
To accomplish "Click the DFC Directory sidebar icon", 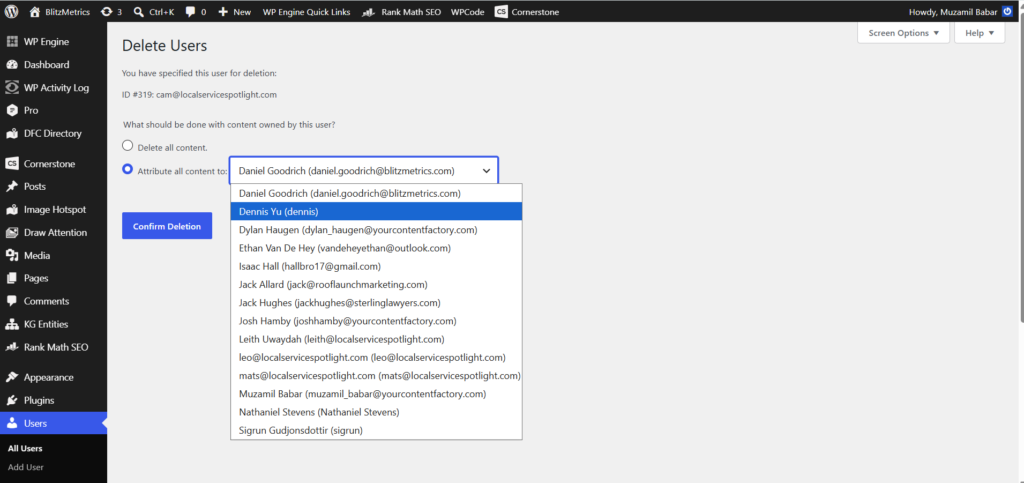I will [x=12, y=134].
